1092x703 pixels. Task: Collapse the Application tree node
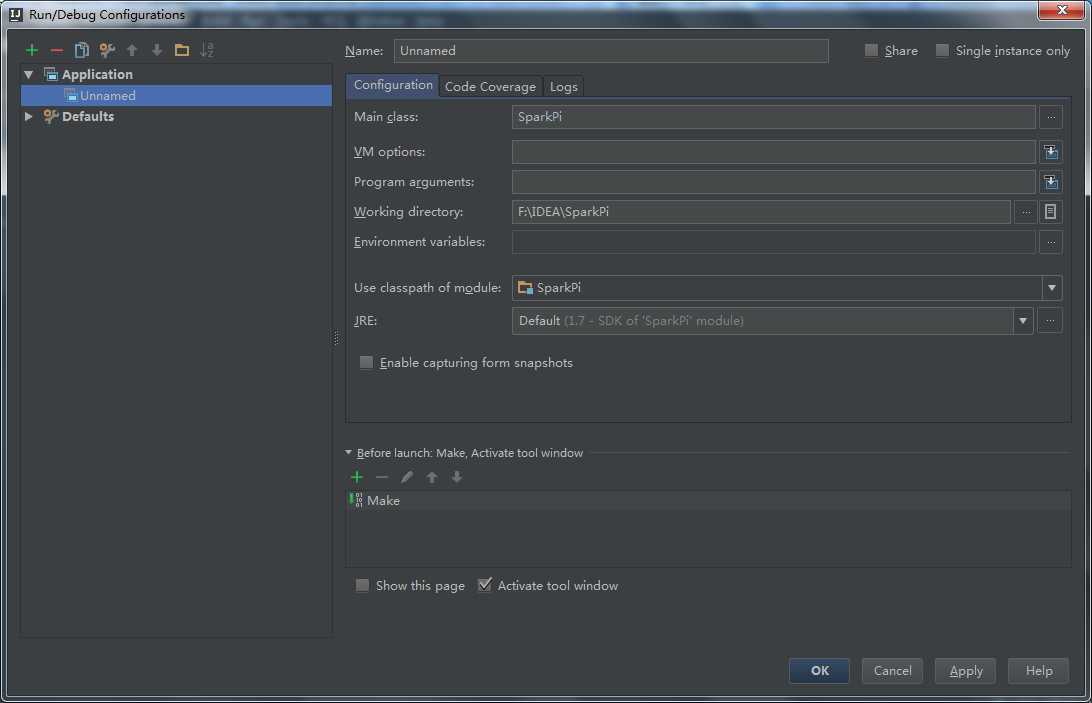(x=29, y=74)
